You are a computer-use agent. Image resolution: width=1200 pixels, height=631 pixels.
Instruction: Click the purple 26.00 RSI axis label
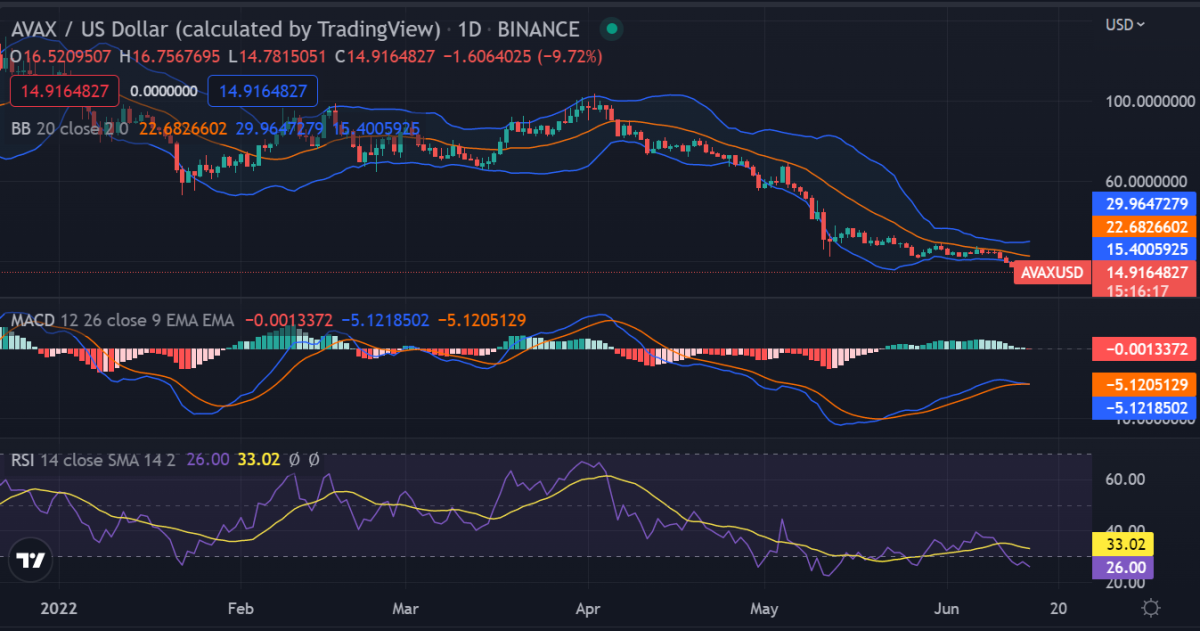[x=1125, y=567]
